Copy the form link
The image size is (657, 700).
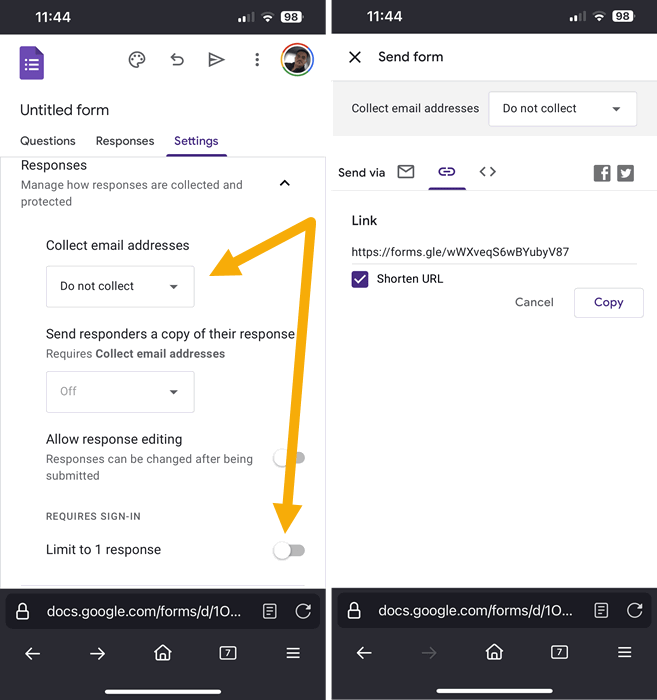tap(609, 303)
